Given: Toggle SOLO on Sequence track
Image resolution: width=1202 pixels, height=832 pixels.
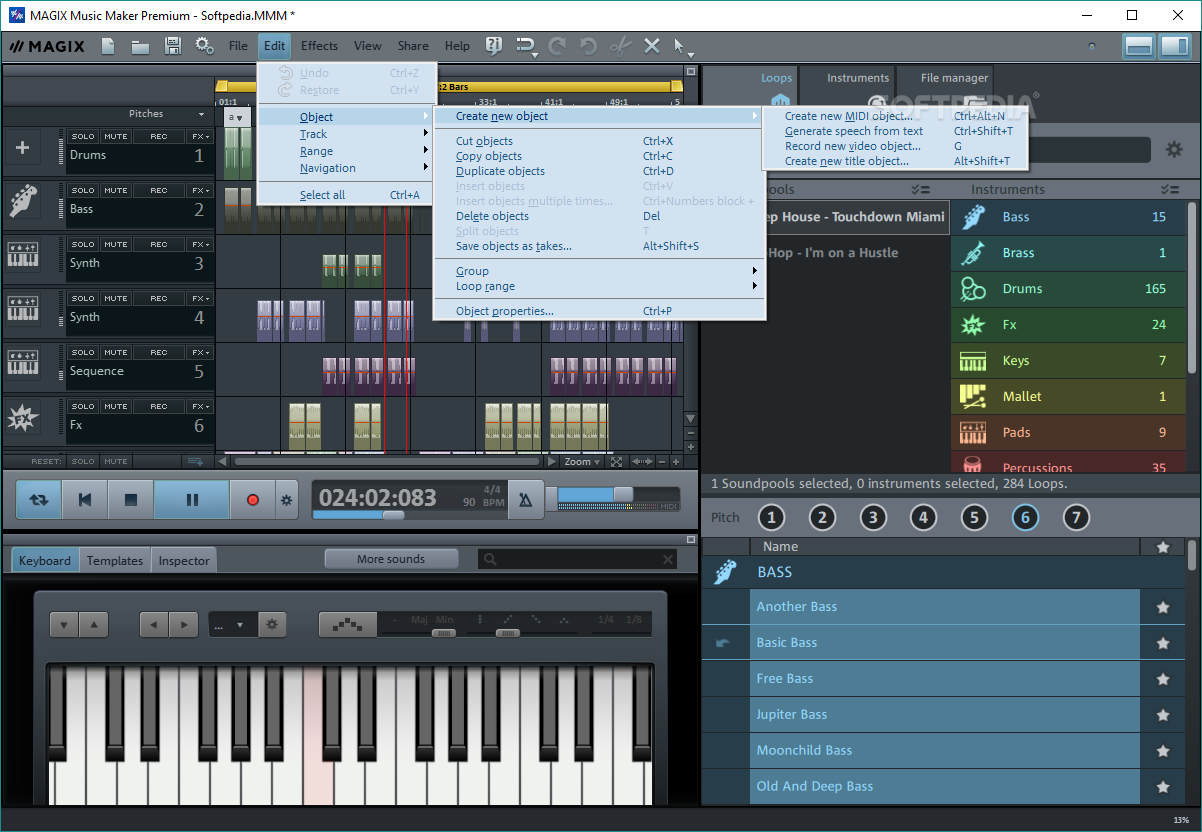Looking at the screenshot, I should click(x=83, y=352).
